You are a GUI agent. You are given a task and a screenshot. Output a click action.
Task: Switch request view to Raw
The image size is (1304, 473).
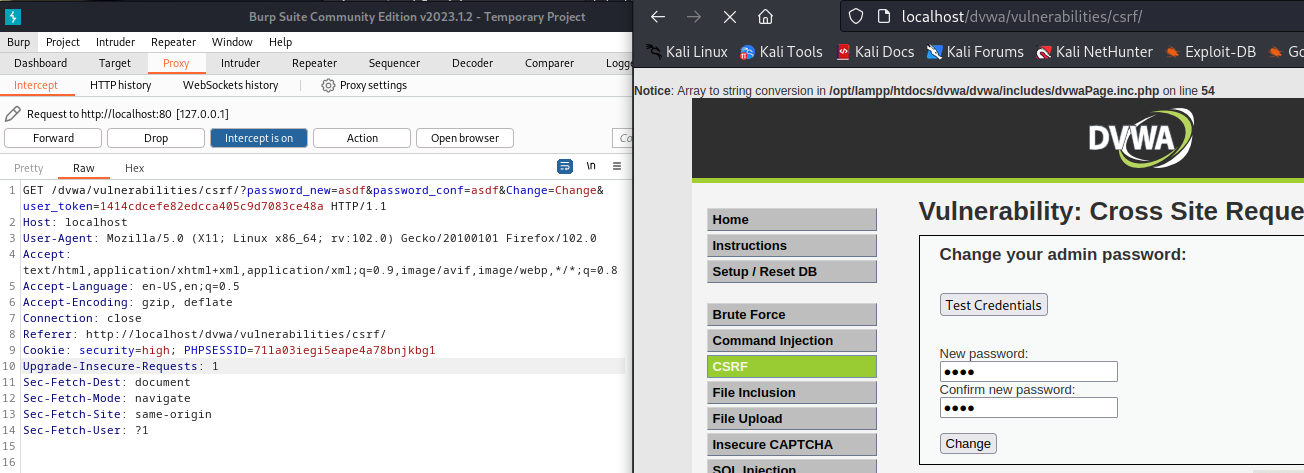point(84,168)
